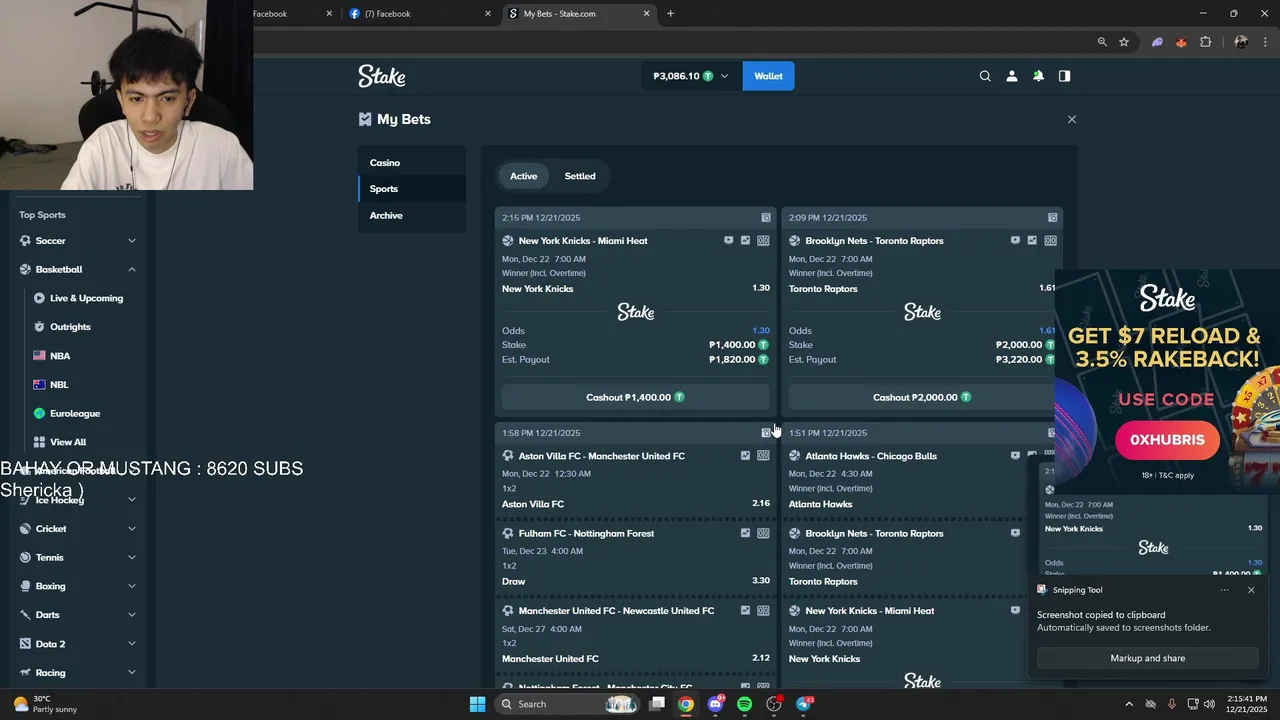Click the Live & Upcoming basketball icon
This screenshot has width=1280, height=720.
click(x=39, y=298)
